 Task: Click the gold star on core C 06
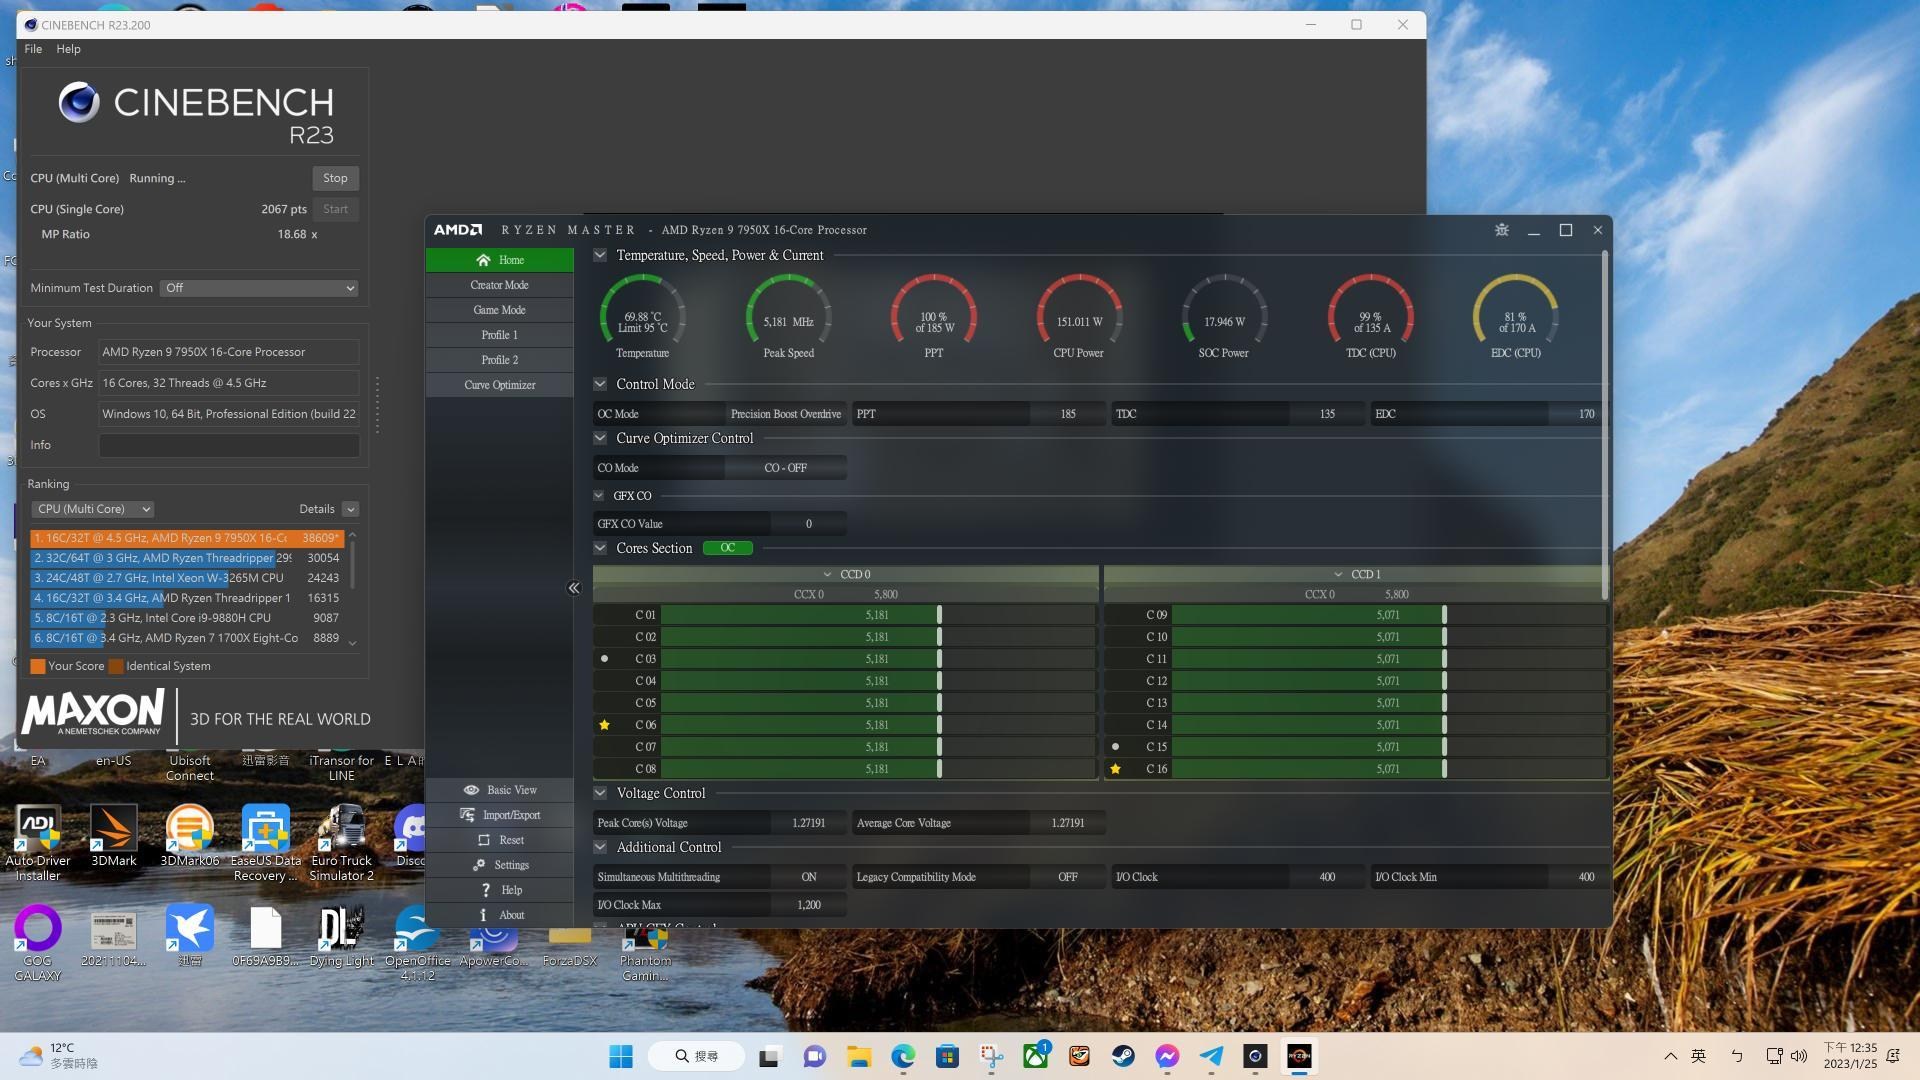(x=604, y=725)
